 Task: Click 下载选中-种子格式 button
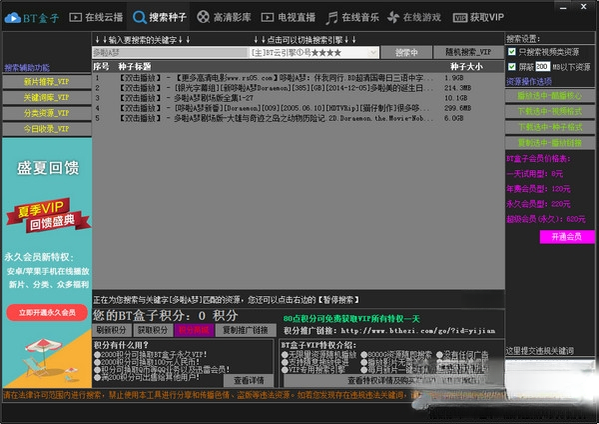tap(550, 127)
